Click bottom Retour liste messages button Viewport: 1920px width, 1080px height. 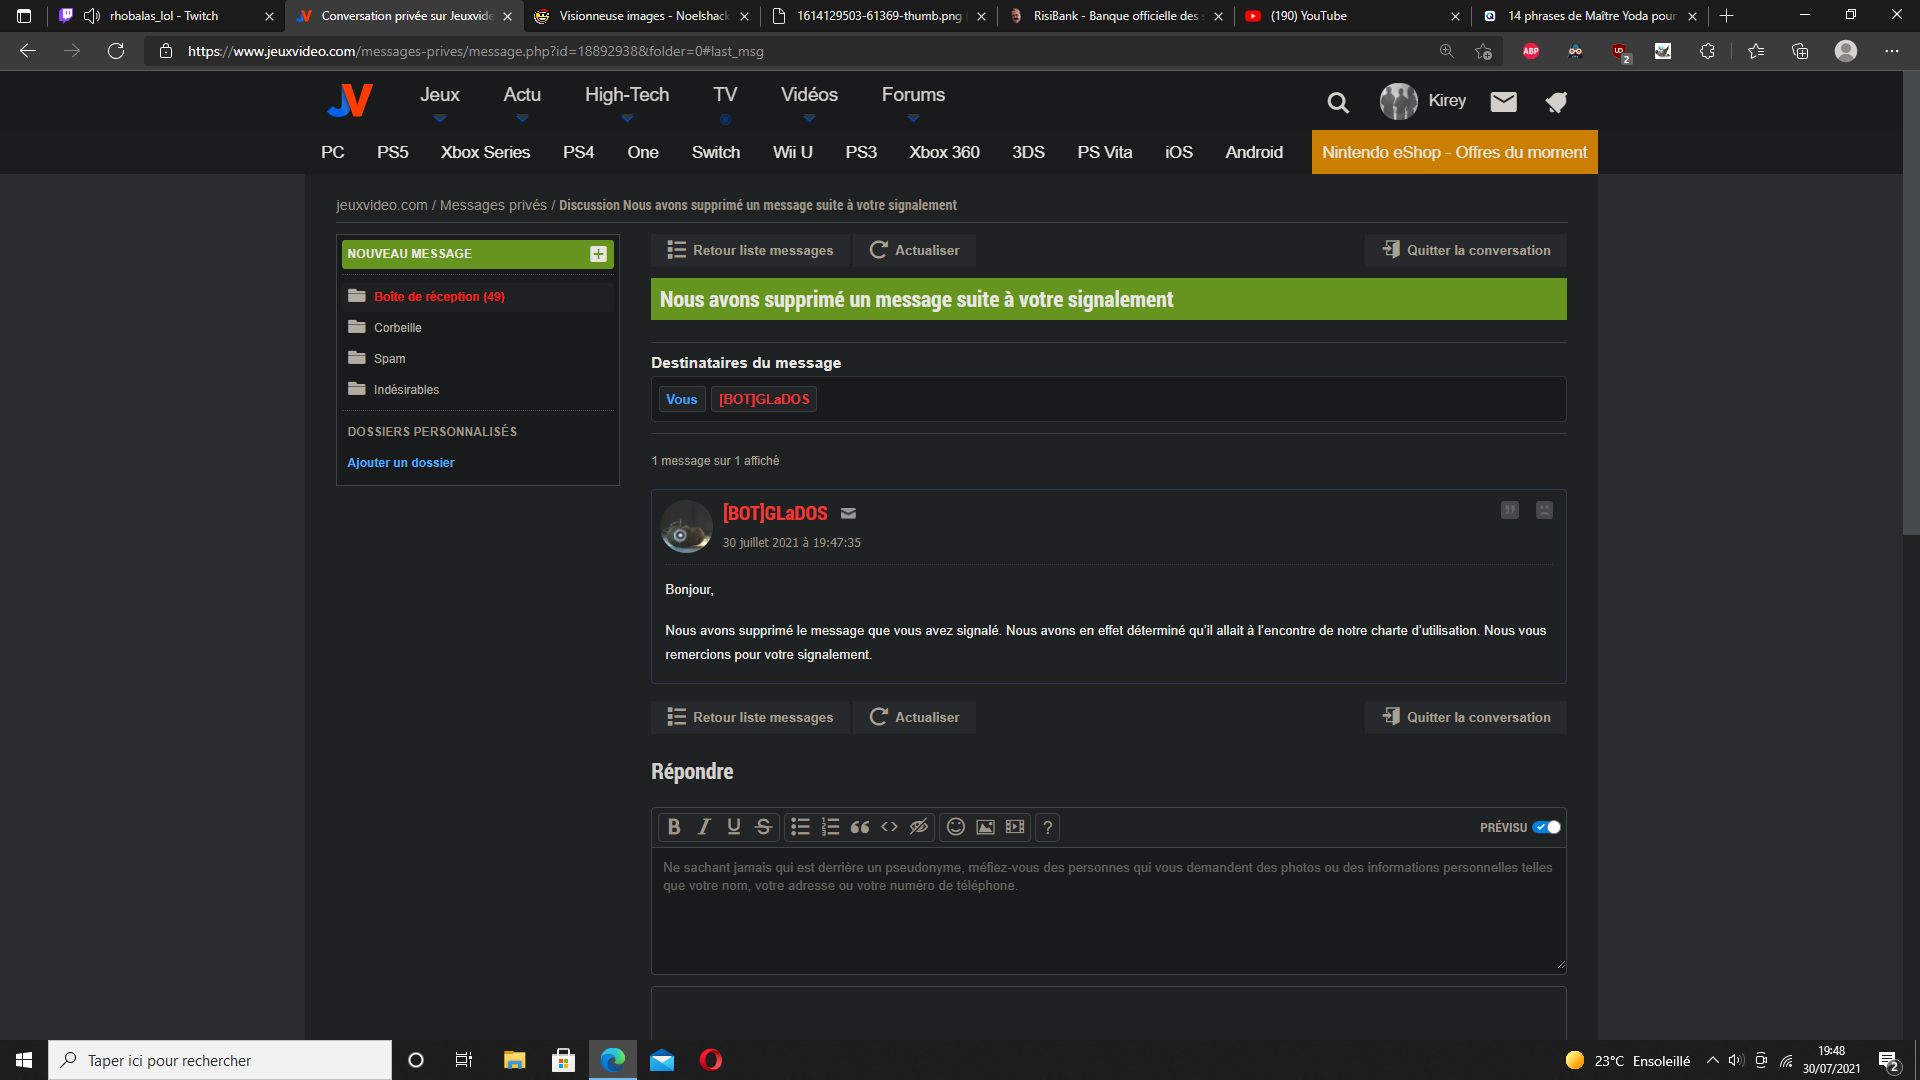(750, 717)
